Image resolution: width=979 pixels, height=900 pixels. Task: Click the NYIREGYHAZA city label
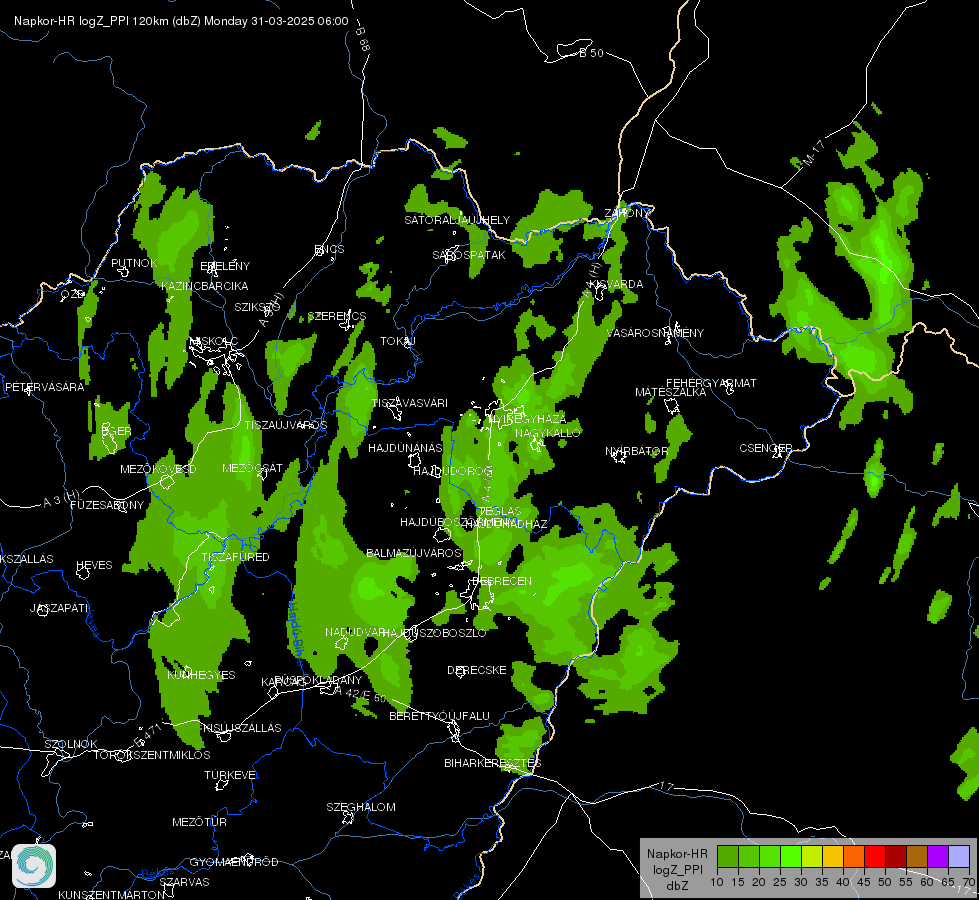point(528,418)
